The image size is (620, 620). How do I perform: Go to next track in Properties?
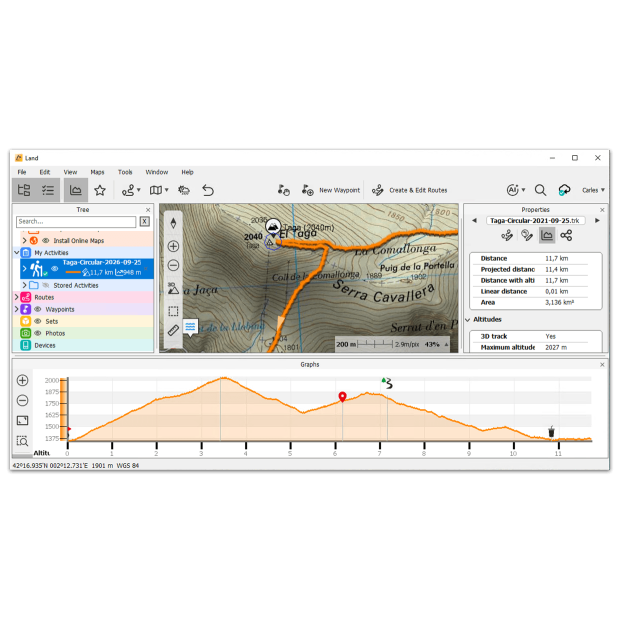pyautogui.click(x=597, y=221)
